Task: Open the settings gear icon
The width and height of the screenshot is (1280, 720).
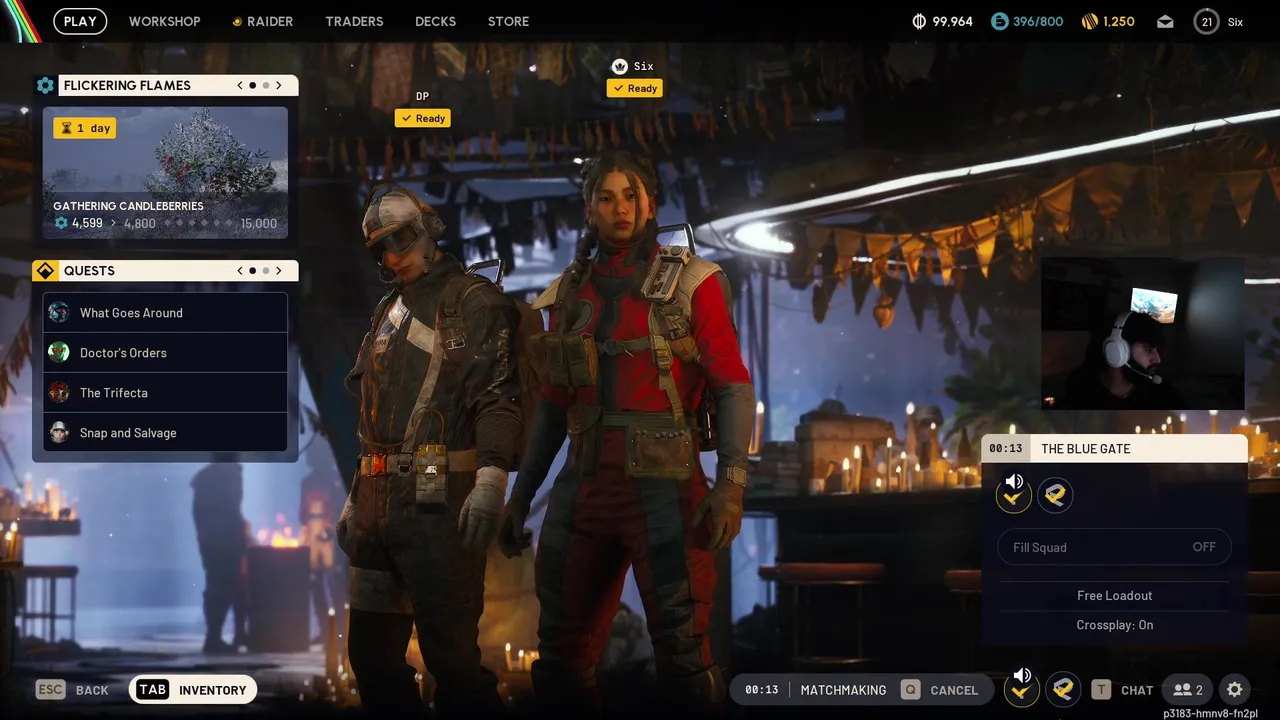Action: click(x=1235, y=690)
